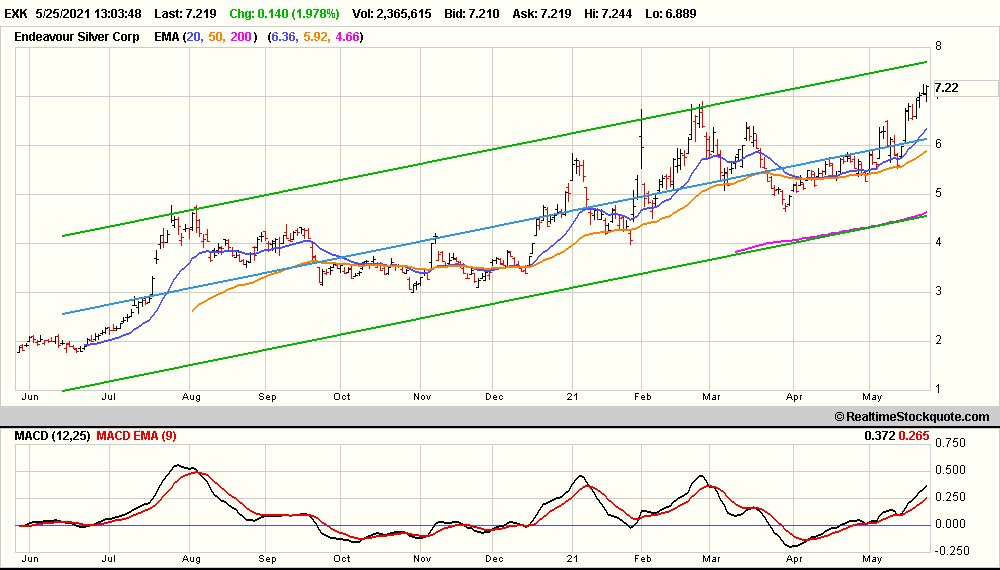The width and height of the screenshot is (1000, 570).
Task: Click the EMA 200 period label
Action: point(240,37)
